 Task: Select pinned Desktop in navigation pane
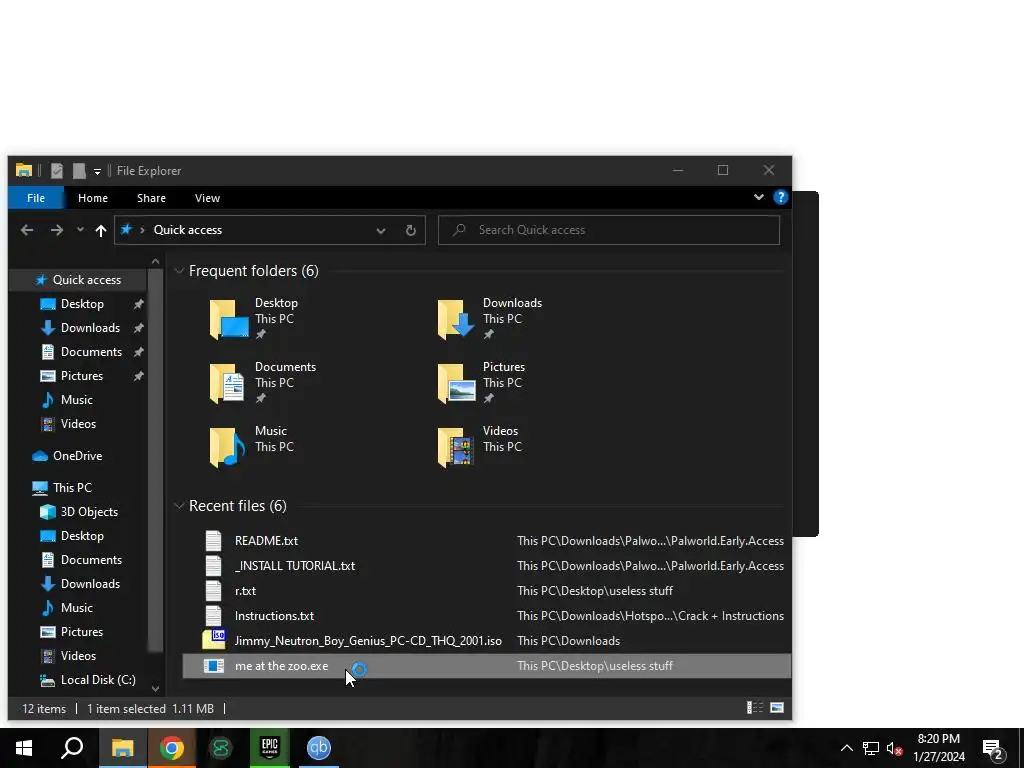[82, 304]
